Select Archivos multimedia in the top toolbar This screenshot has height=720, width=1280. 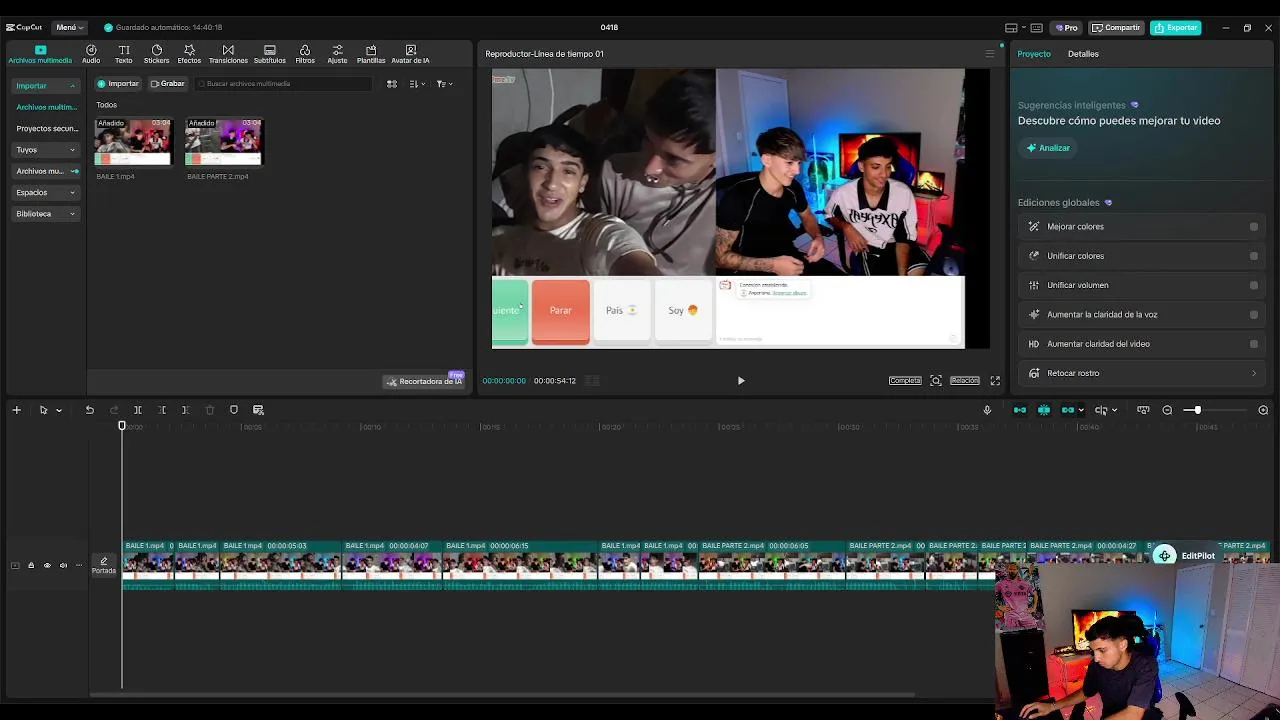click(x=40, y=54)
